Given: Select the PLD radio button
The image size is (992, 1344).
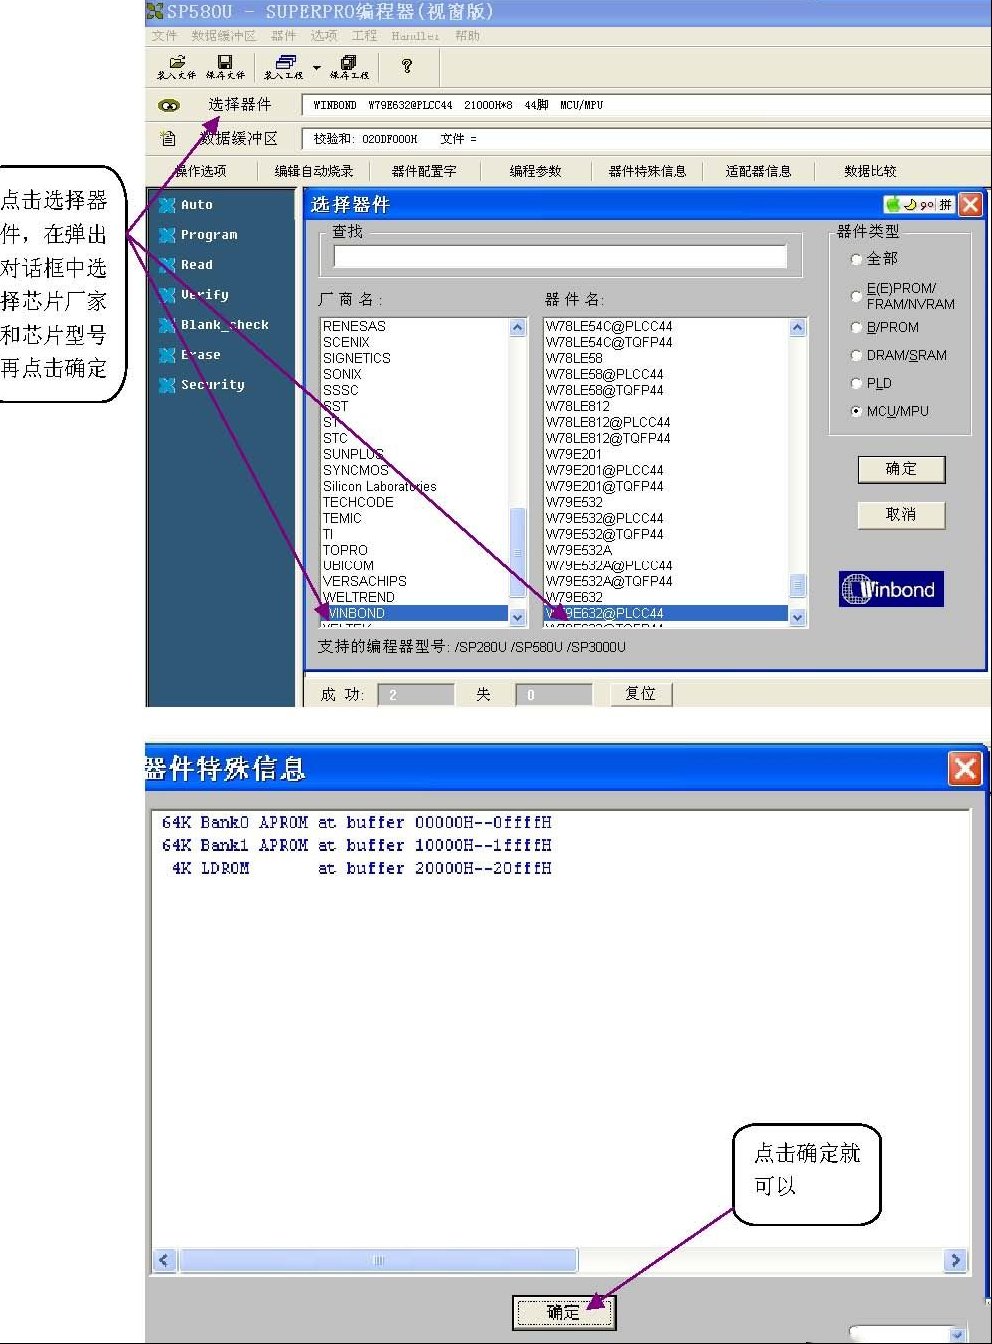Looking at the screenshot, I should point(856,383).
